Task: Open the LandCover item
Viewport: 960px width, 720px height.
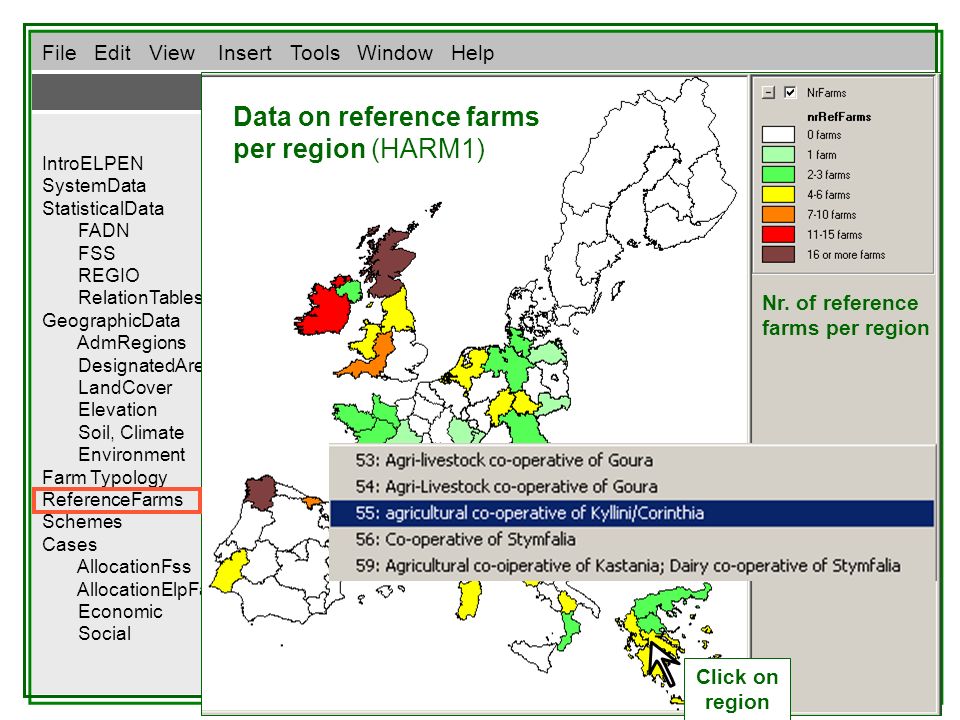Action: tap(125, 388)
